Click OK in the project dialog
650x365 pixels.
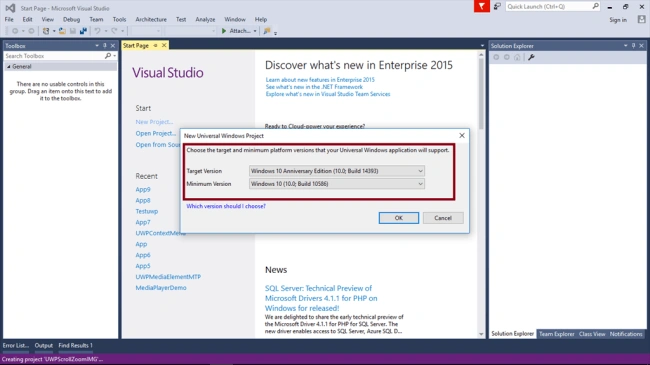(x=399, y=218)
